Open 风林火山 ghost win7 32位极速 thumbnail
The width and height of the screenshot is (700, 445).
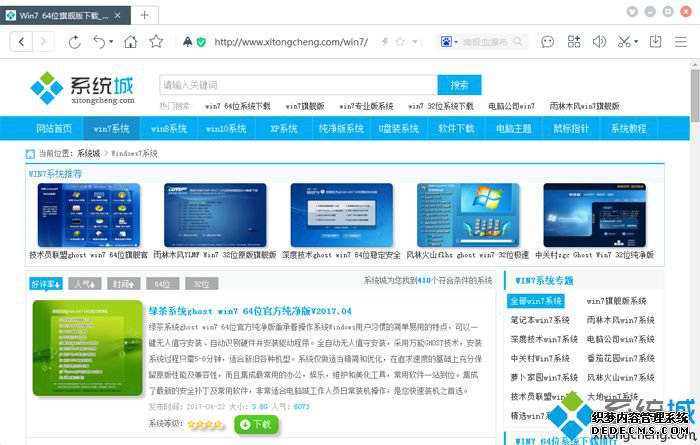click(x=468, y=215)
